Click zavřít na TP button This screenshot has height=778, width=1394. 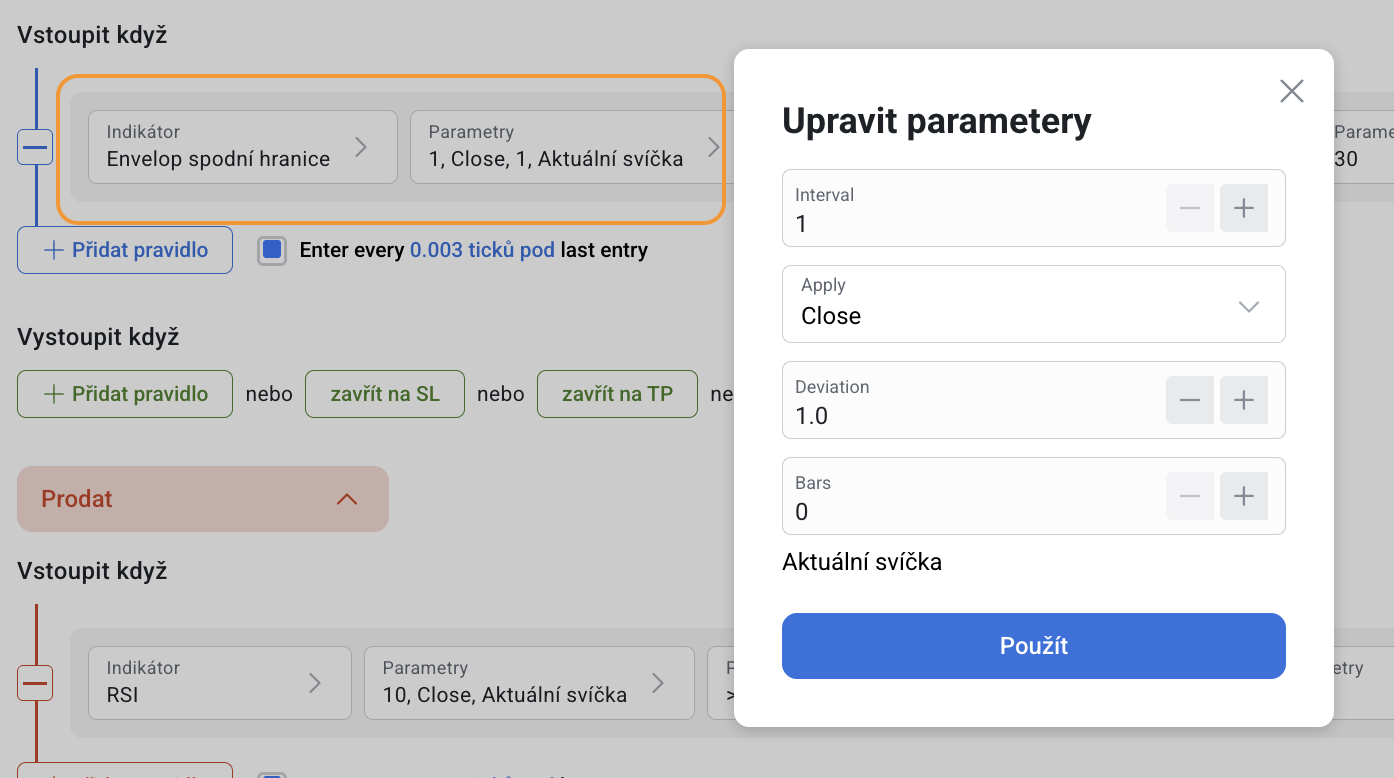coord(617,394)
